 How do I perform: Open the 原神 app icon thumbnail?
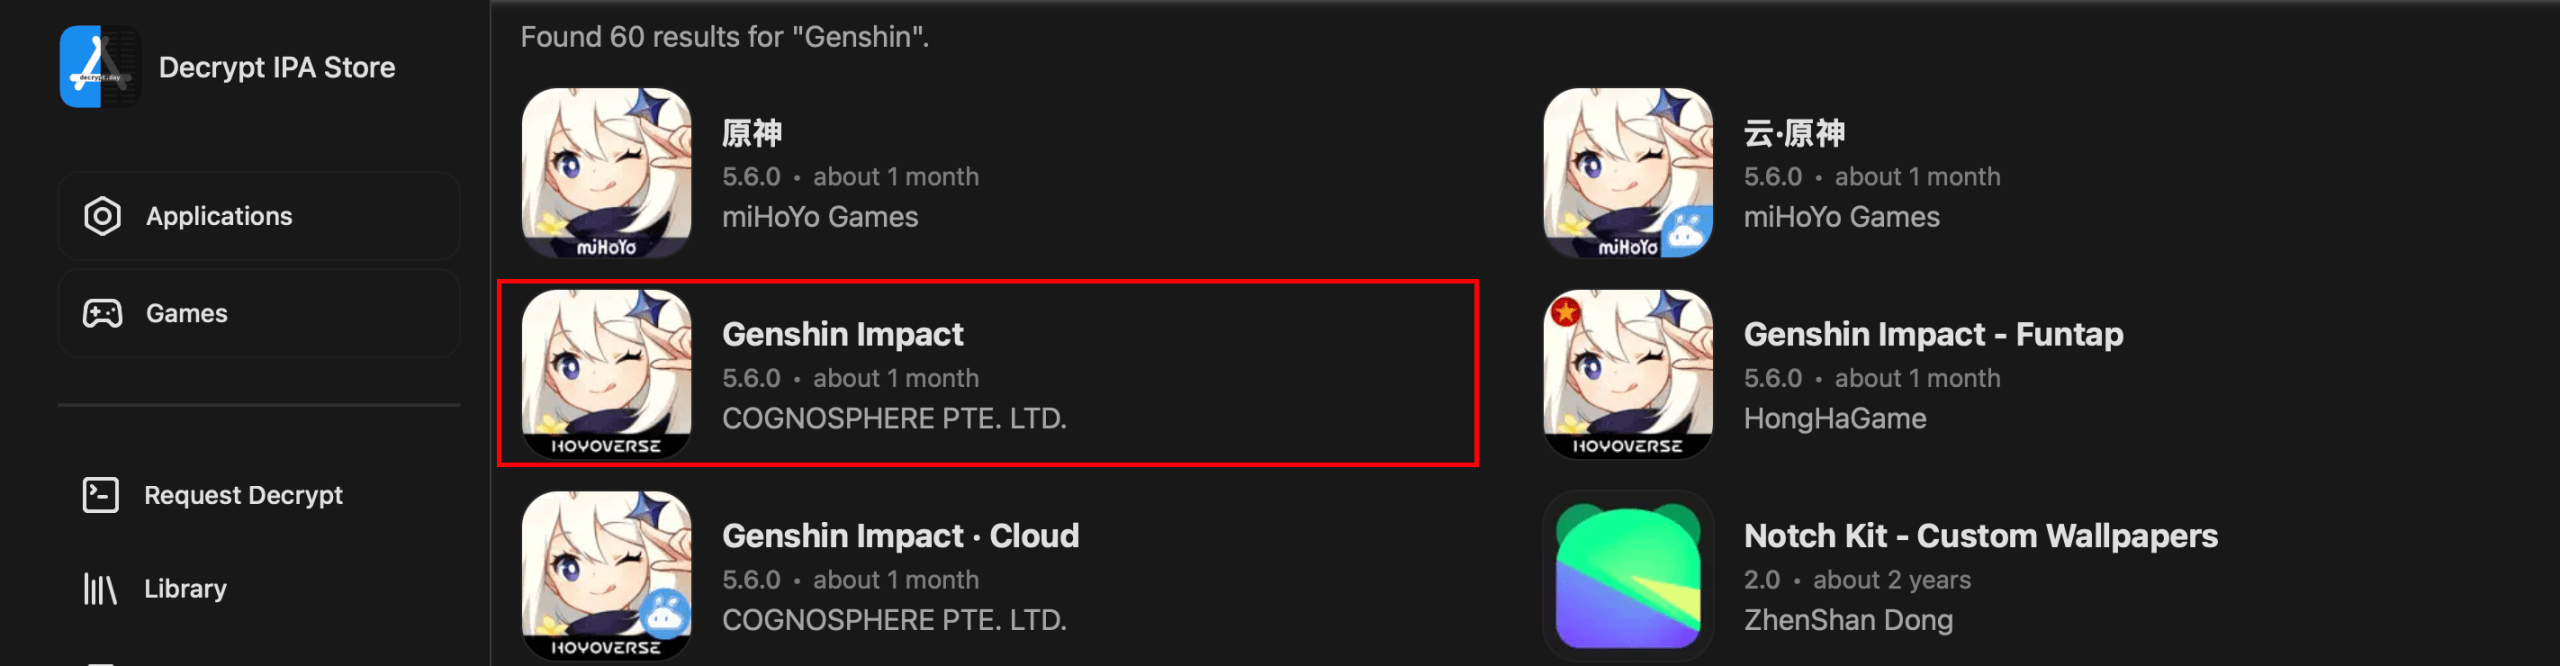pyautogui.click(x=606, y=173)
